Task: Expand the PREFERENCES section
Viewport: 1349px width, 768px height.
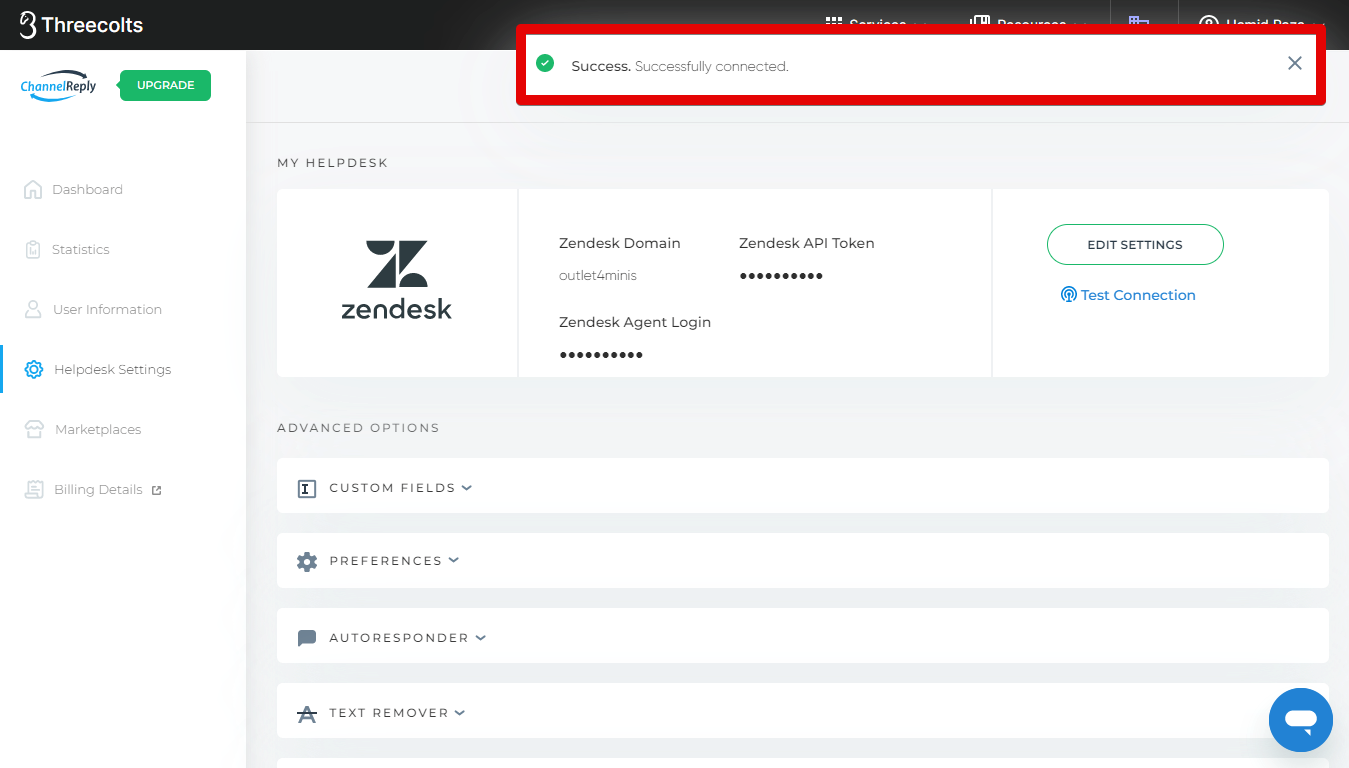Action: (802, 560)
